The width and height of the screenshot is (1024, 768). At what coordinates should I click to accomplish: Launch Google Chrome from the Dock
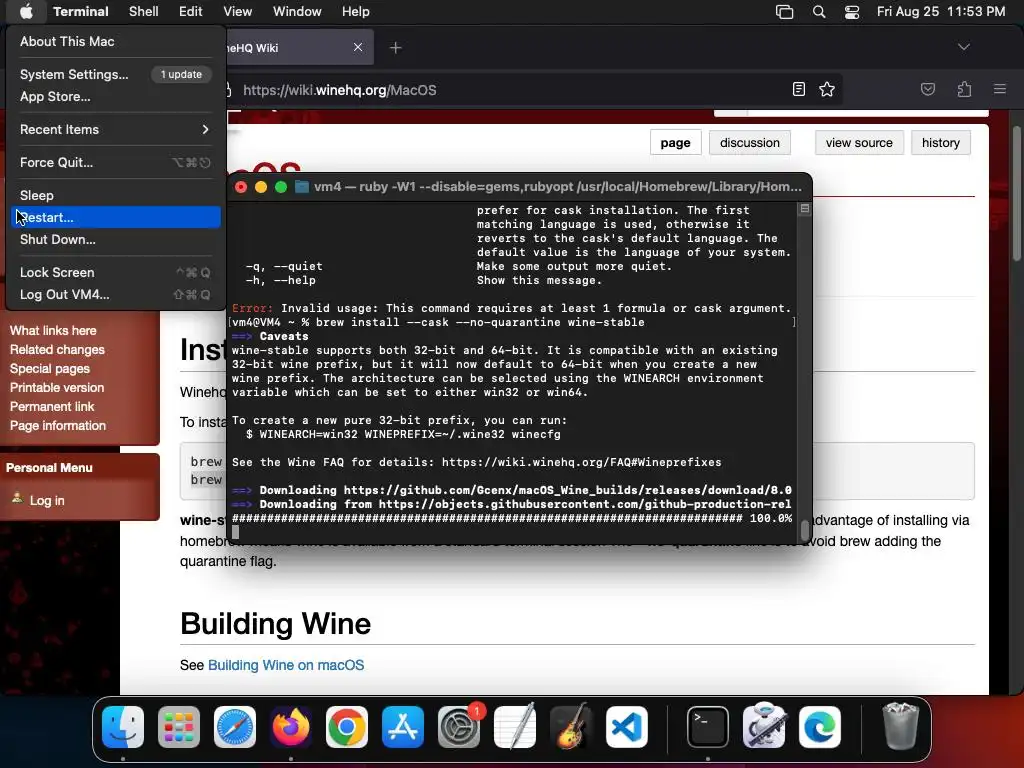coord(347,727)
